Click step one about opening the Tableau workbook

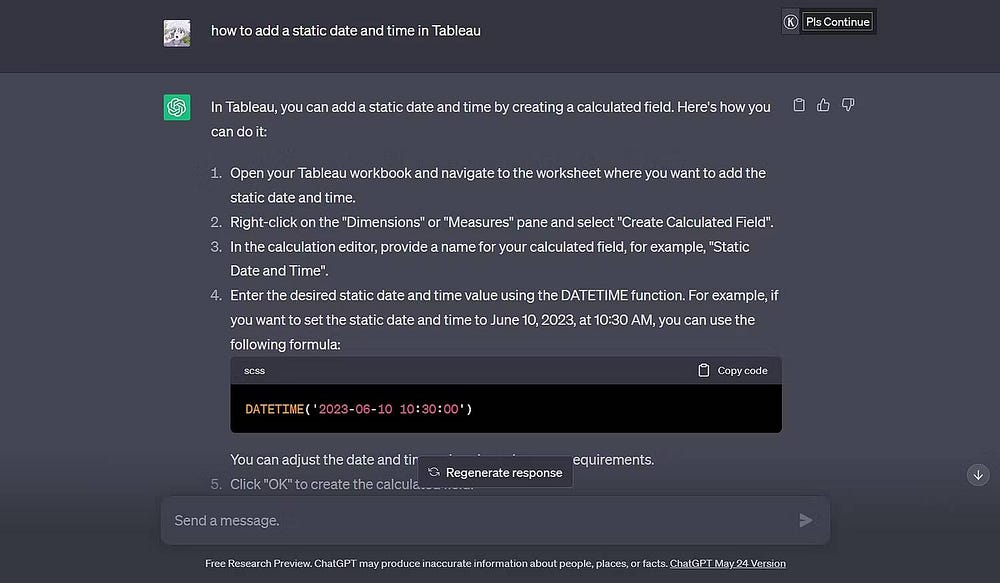497,173
